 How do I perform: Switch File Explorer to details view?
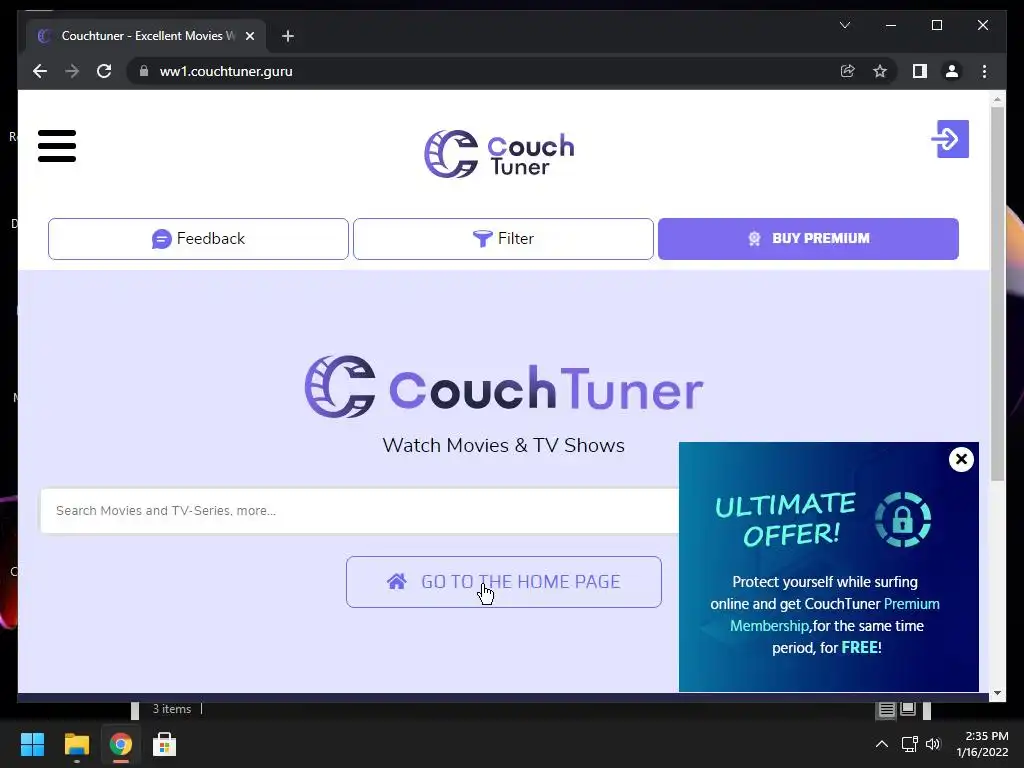tap(886, 709)
